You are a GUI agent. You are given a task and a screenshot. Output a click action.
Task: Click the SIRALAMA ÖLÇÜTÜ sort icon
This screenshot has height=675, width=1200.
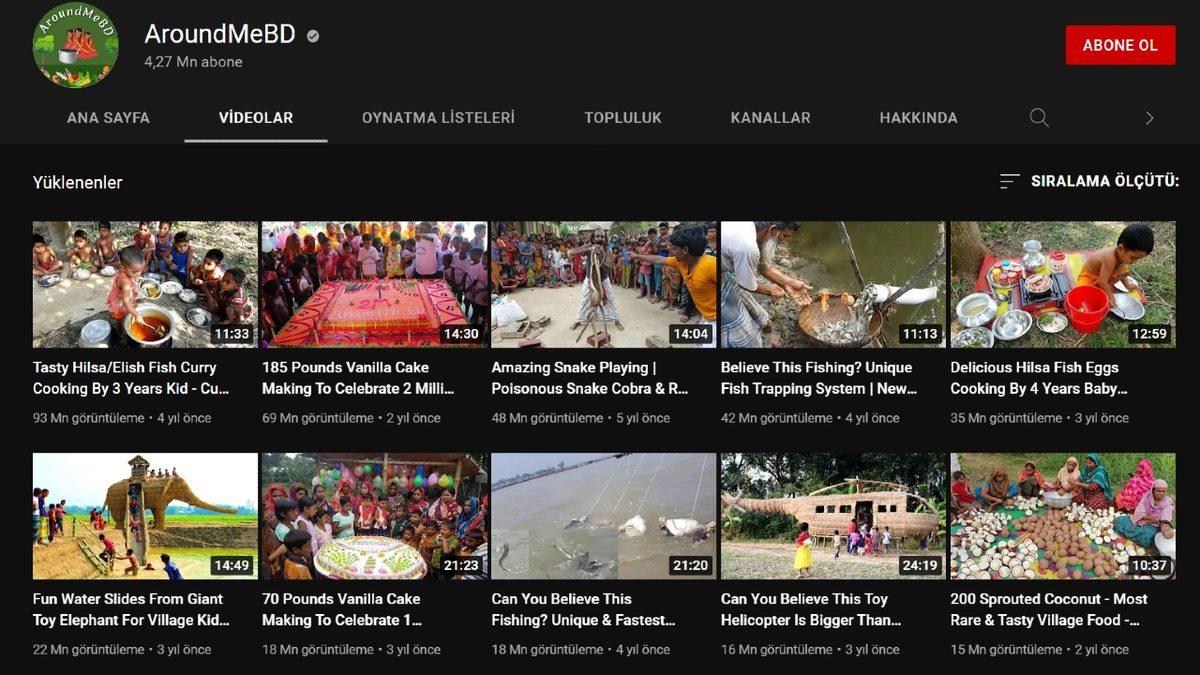click(x=1010, y=181)
